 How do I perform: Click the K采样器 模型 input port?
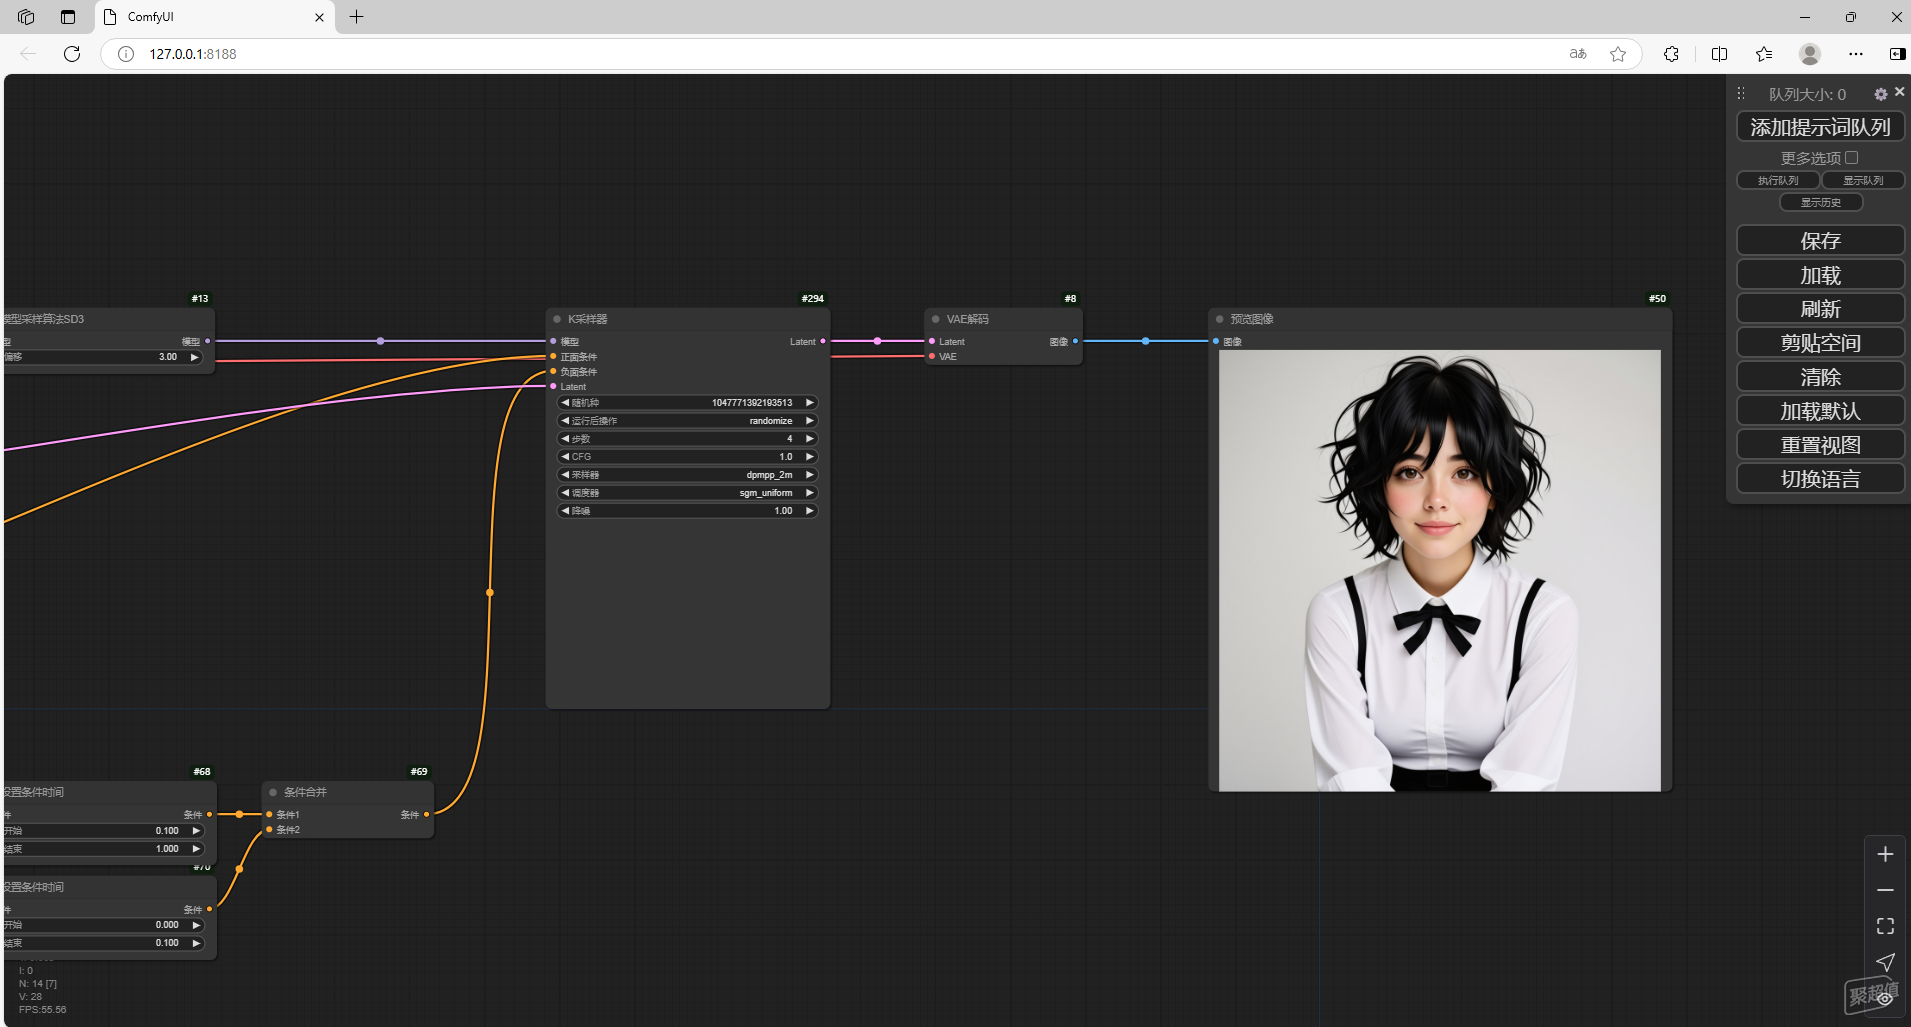[x=553, y=341]
